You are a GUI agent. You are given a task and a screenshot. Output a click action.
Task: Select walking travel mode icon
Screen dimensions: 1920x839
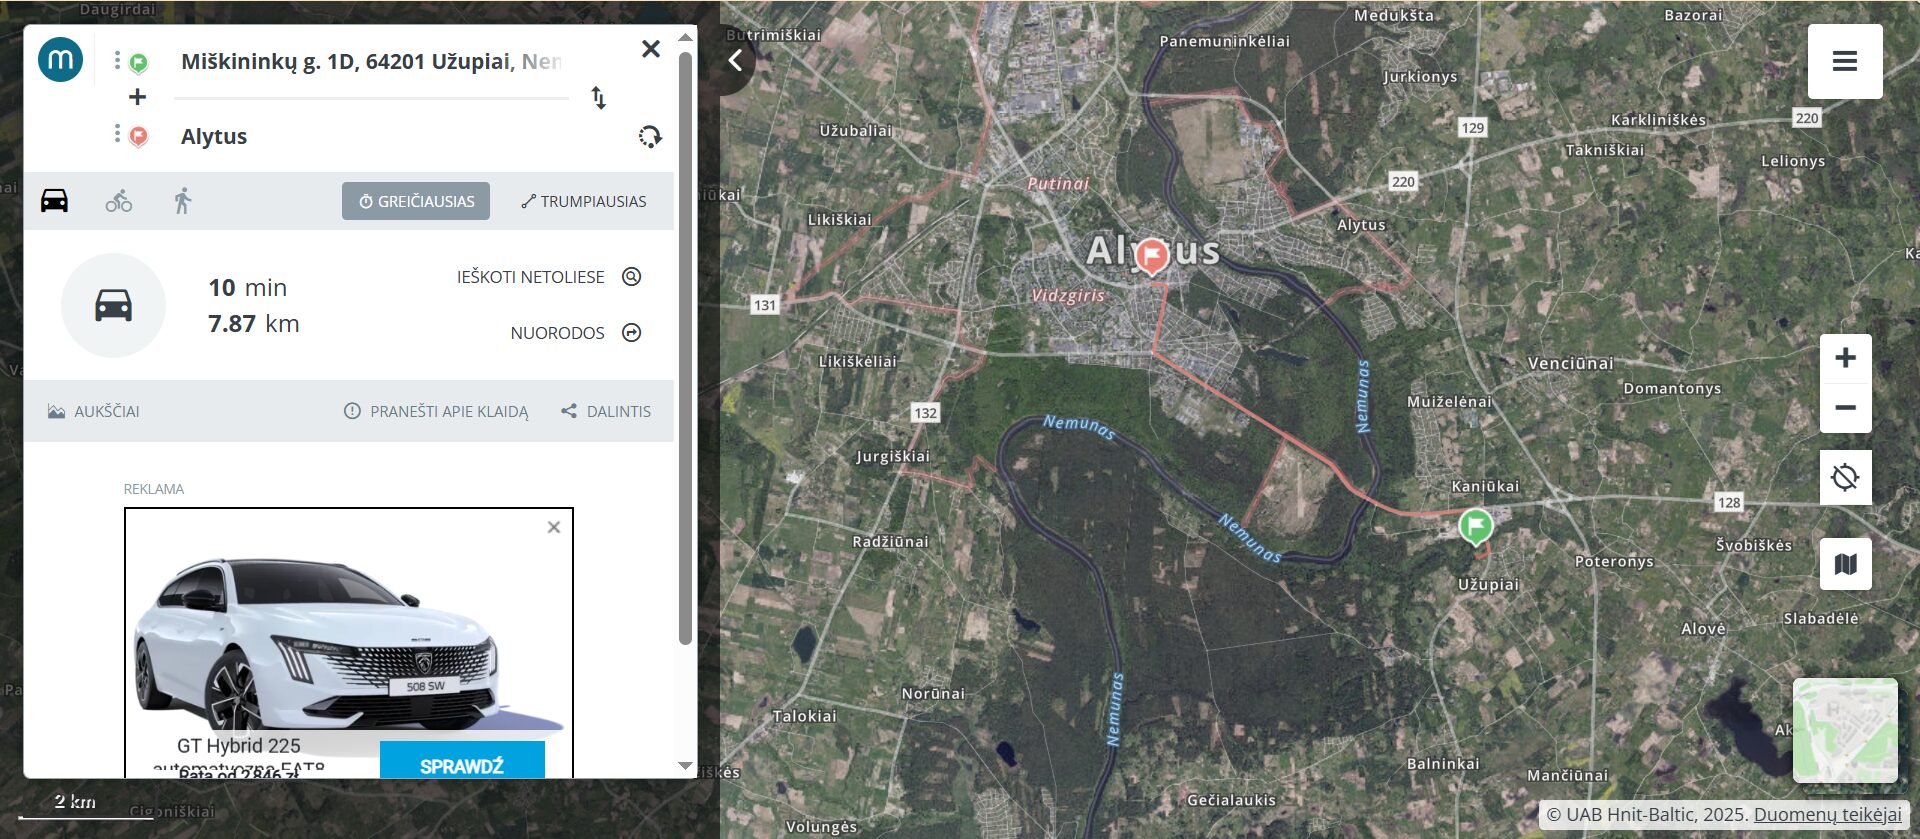[182, 201]
